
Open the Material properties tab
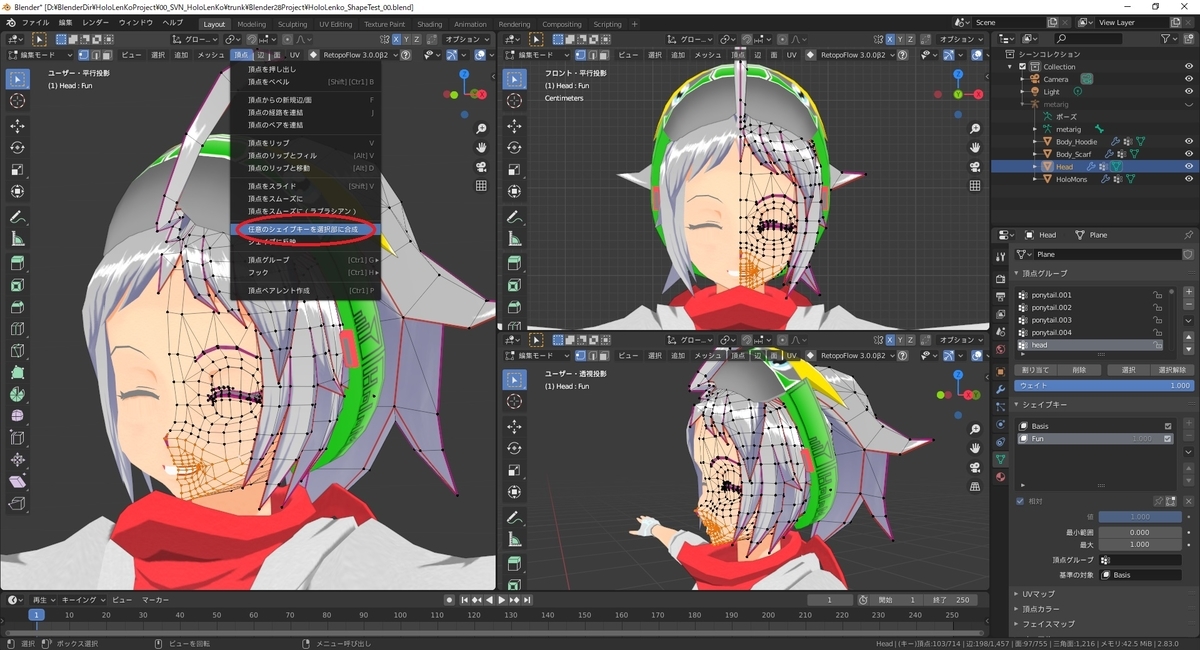pos(1001,477)
